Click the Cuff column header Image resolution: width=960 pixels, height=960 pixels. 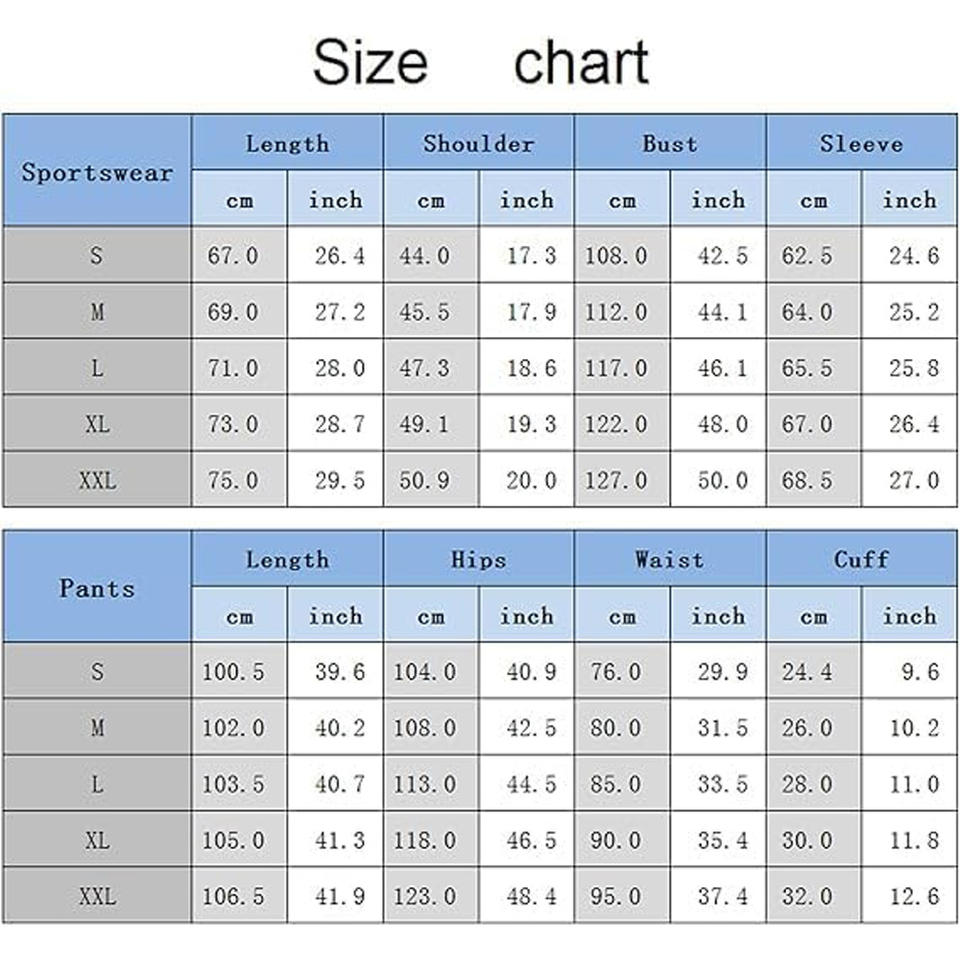coord(861,560)
